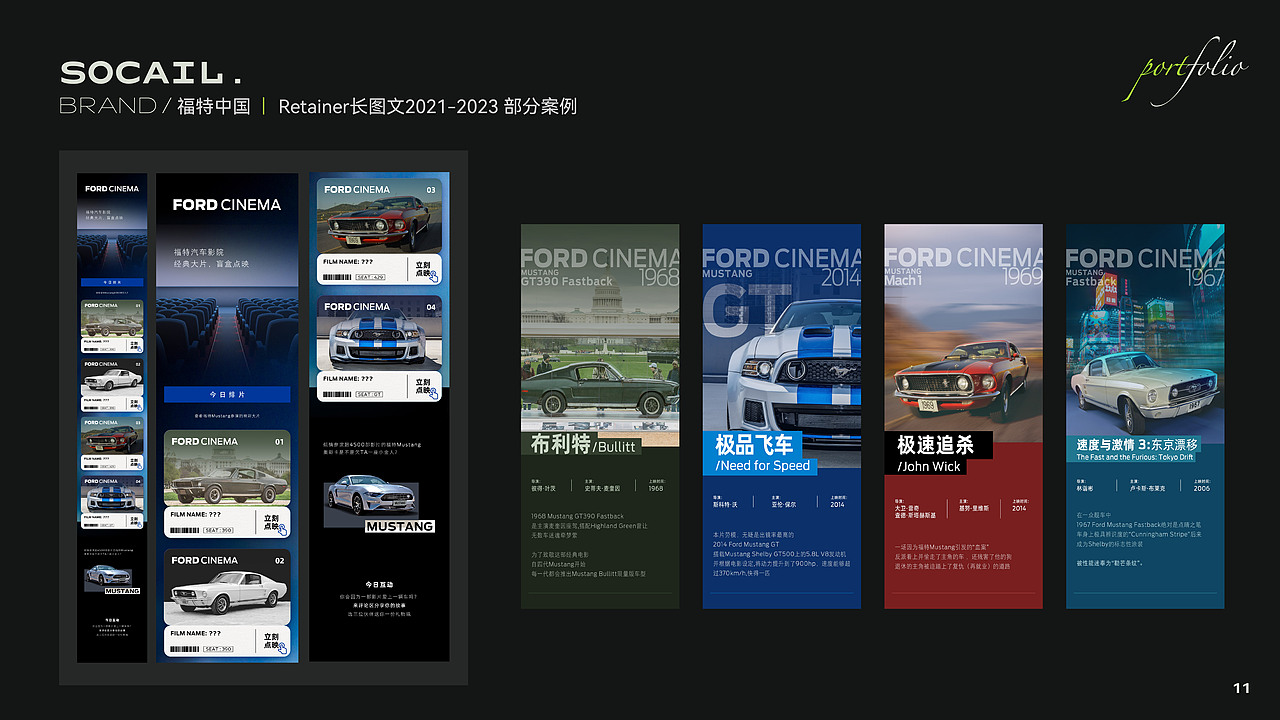
Task: Click the release year 2006 in the Tokyo Drift credits
Action: pos(1201,488)
